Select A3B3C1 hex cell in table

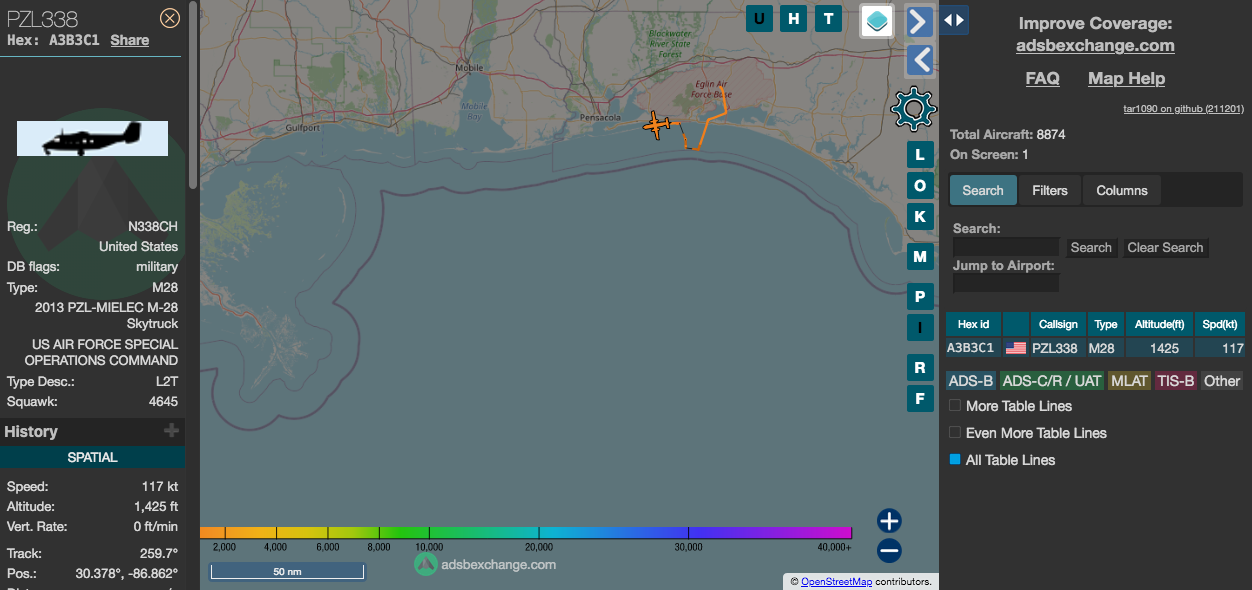(x=971, y=348)
